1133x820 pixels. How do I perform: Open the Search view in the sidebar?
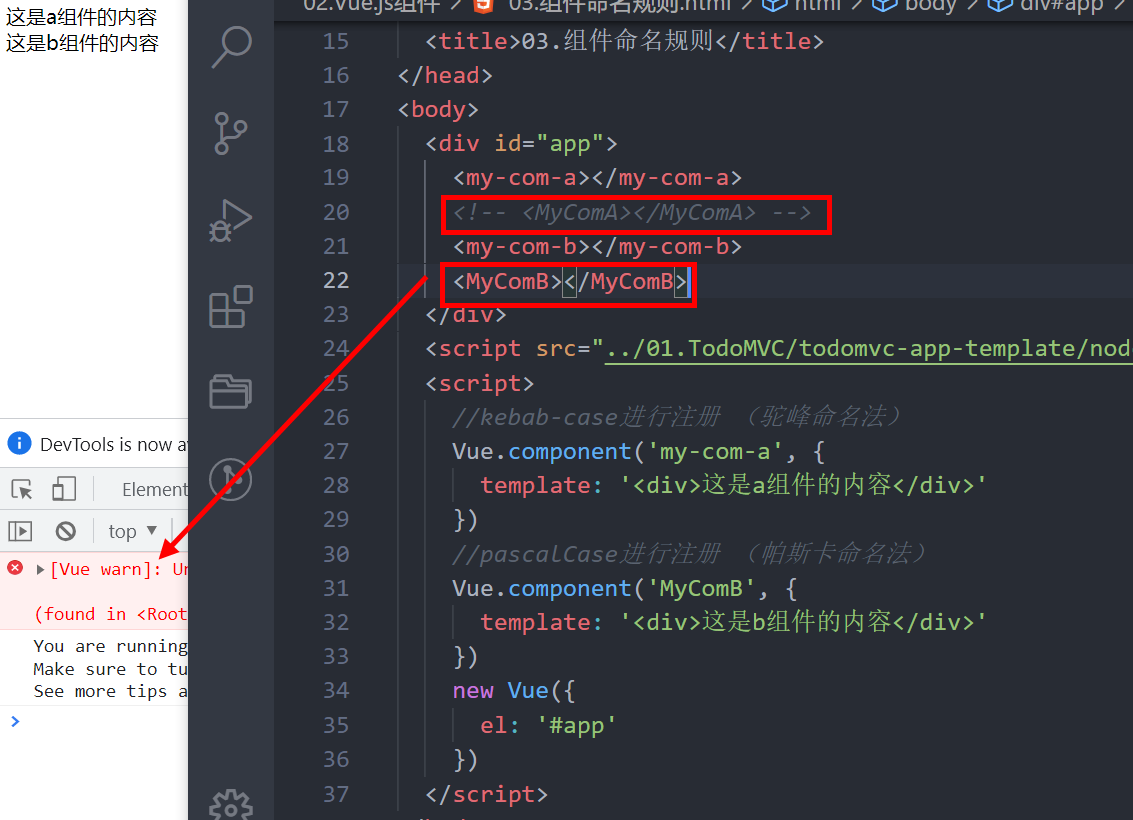231,47
